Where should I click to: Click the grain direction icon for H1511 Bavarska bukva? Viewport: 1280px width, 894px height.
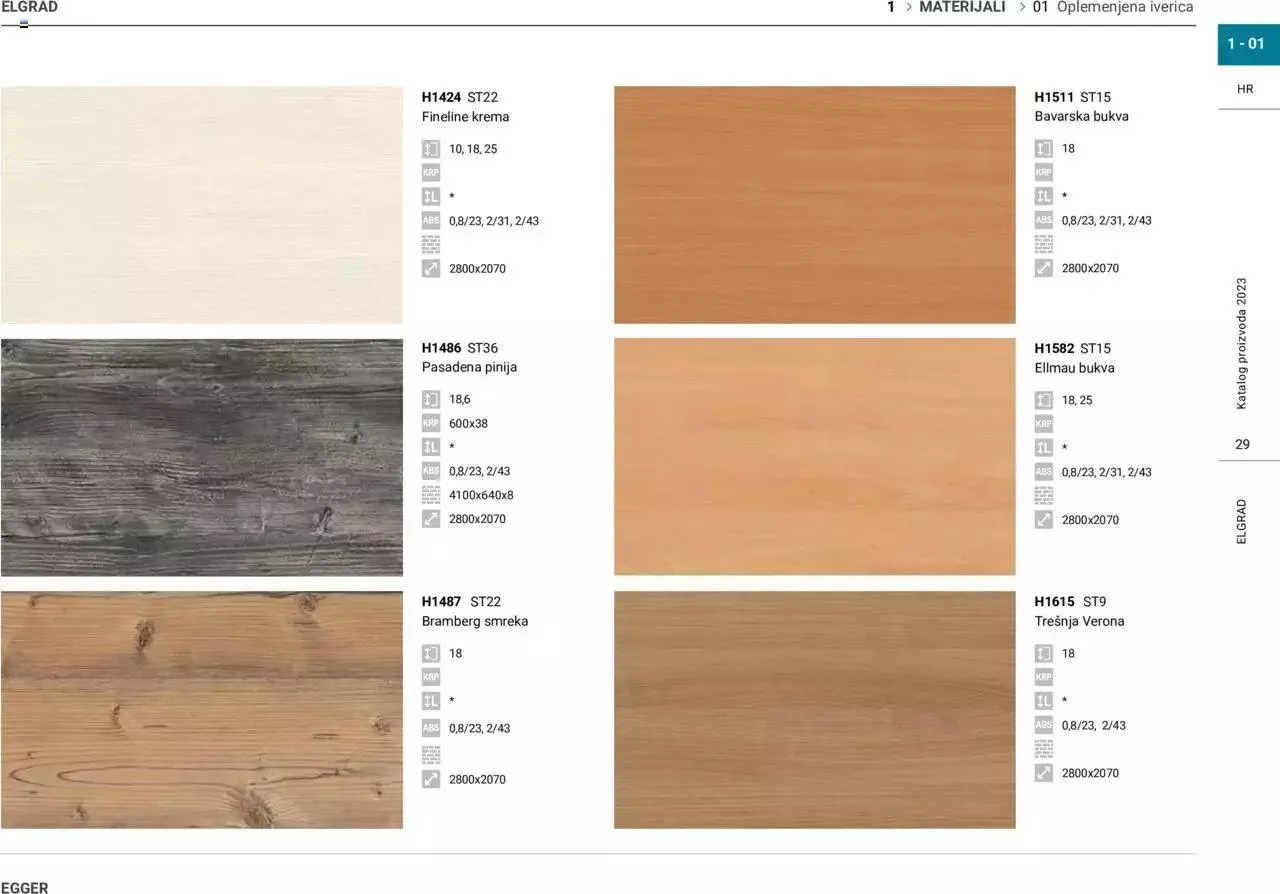[x=1043, y=196]
